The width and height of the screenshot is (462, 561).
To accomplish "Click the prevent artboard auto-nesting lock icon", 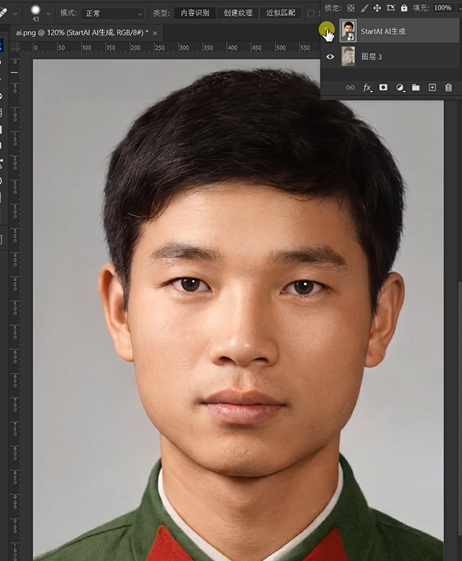I will pos(390,8).
